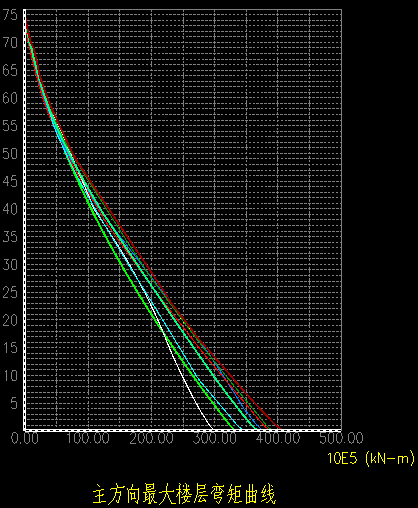Viewport: 418px width, 508px height.
Task: Select the floor 70 vertical axis label
Action: (10, 42)
